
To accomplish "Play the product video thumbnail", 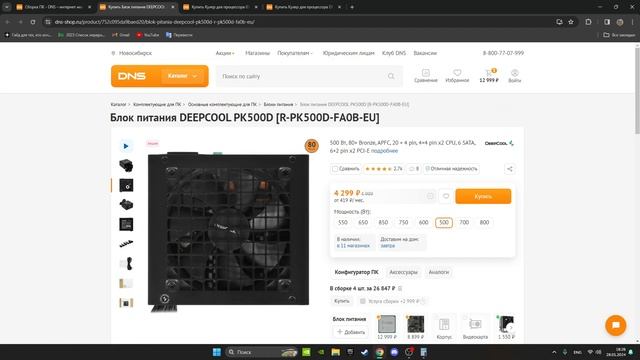I will [126, 146].
